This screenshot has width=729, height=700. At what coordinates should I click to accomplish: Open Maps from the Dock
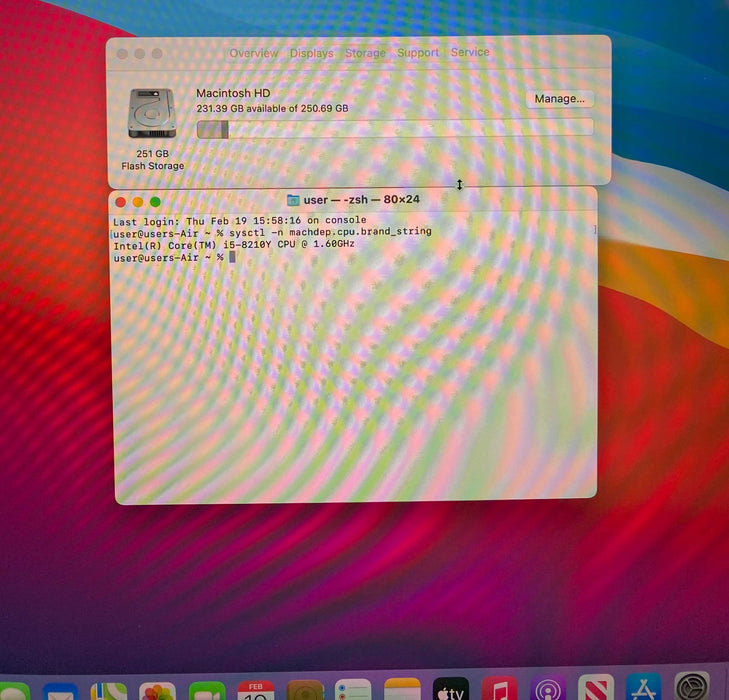(x=109, y=691)
